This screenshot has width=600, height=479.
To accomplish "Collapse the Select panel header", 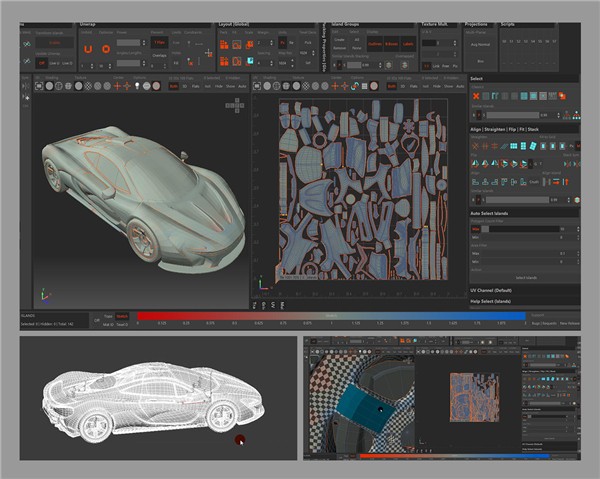I will [524, 79].
